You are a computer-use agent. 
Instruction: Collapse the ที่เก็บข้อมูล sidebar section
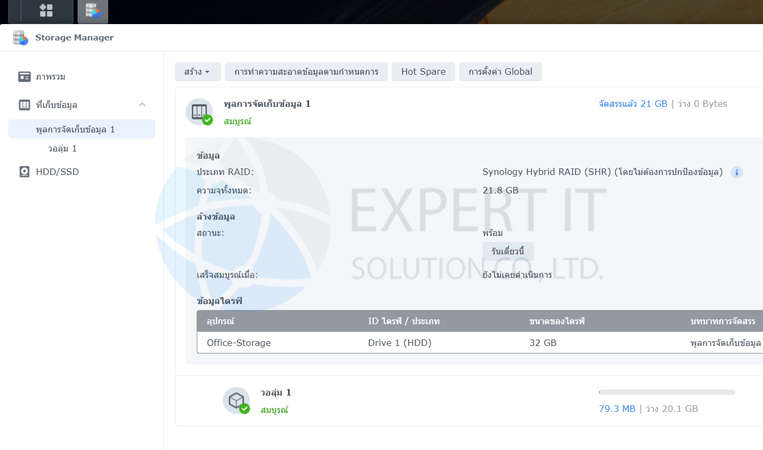coord(142,105)
